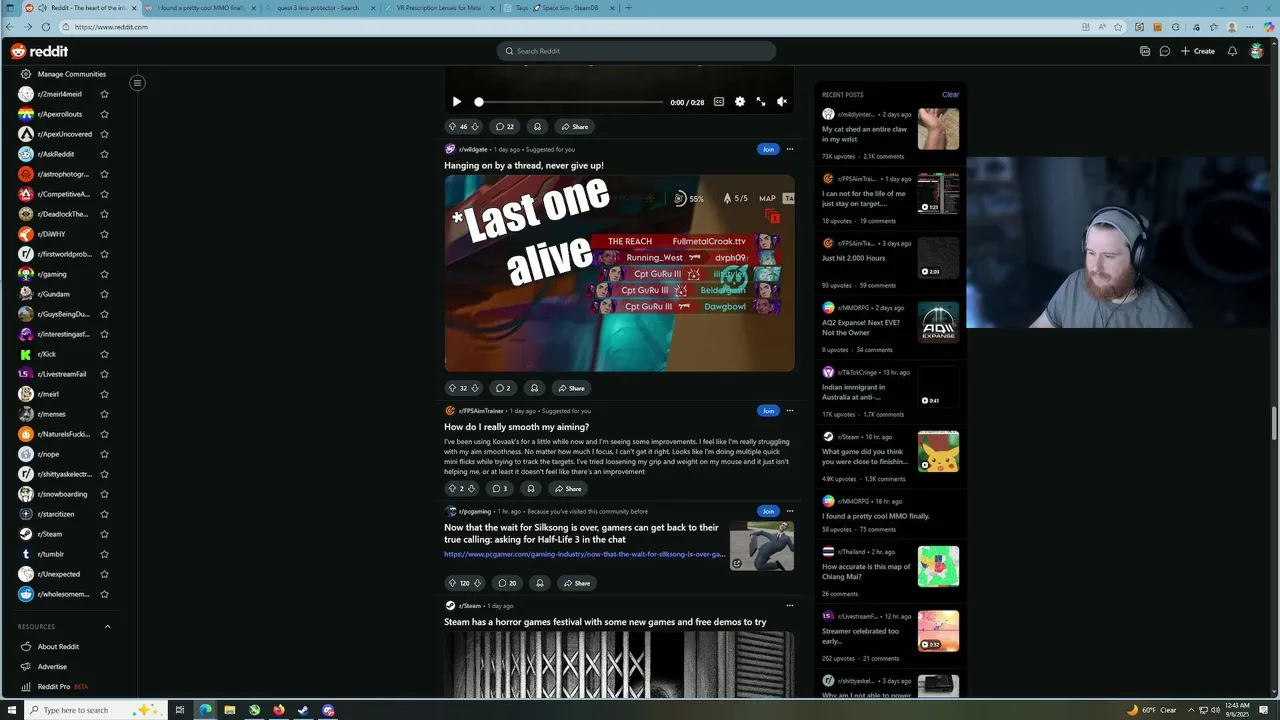The height and width of the screenshot is (720, 1280).
Task: Open Steam from the taskbar
Action: pos(303,710)
